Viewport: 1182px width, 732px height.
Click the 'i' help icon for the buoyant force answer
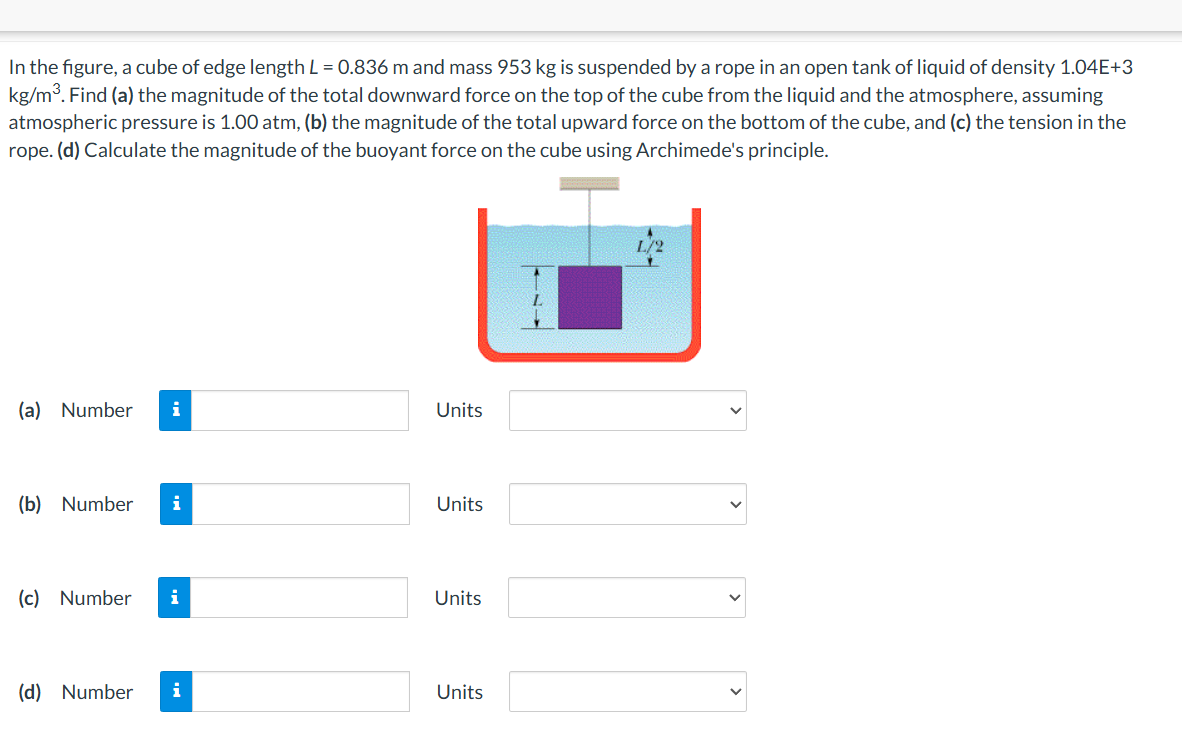coord(175,691)
